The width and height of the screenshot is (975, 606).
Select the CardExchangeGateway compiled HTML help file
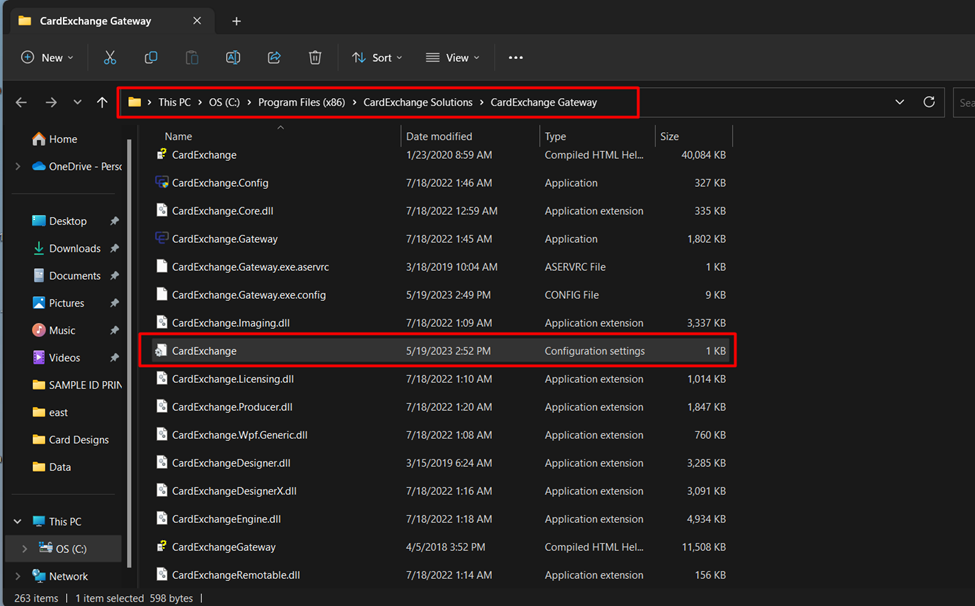tap(440, 547)
